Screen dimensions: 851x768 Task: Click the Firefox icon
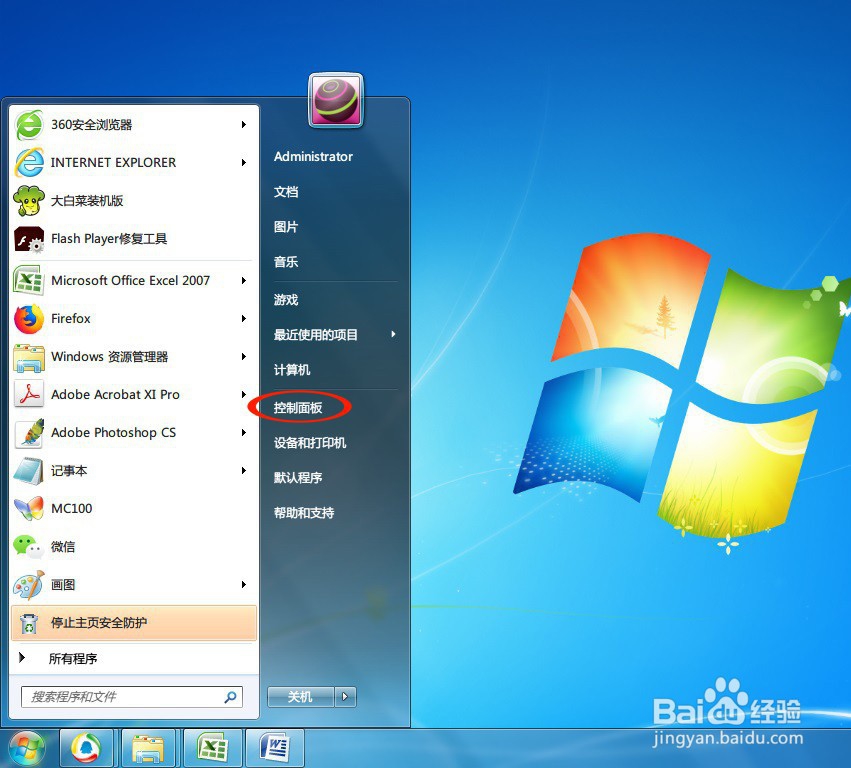pos(29,319)
